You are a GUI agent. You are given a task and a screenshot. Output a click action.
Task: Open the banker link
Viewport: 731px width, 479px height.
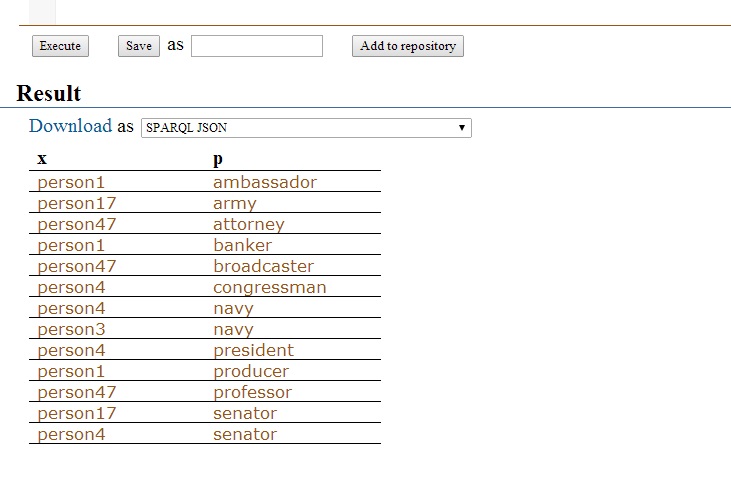(242, 245)
